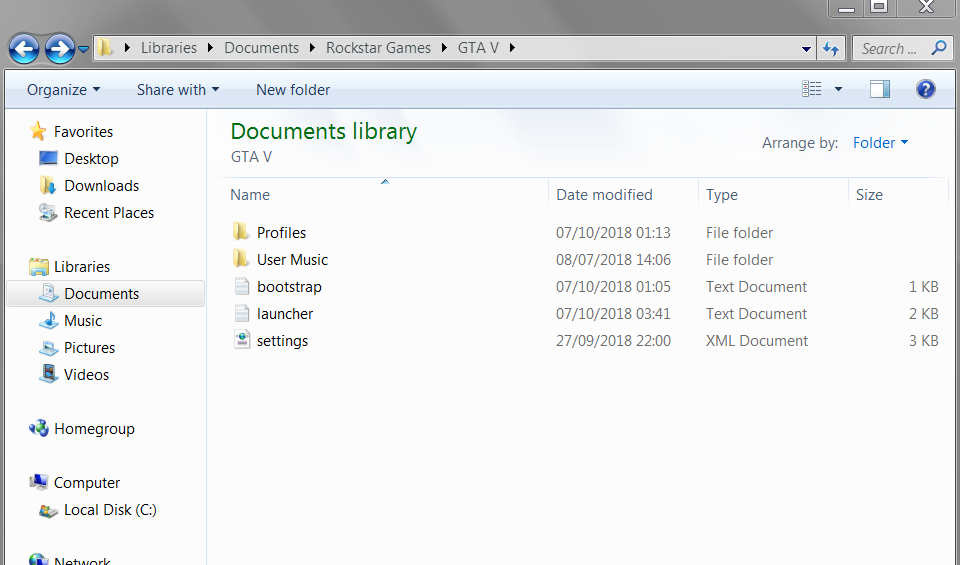Click the magnifying glass search icon
The width and height of the screenshot is (960, 565).
click(939, 48)
